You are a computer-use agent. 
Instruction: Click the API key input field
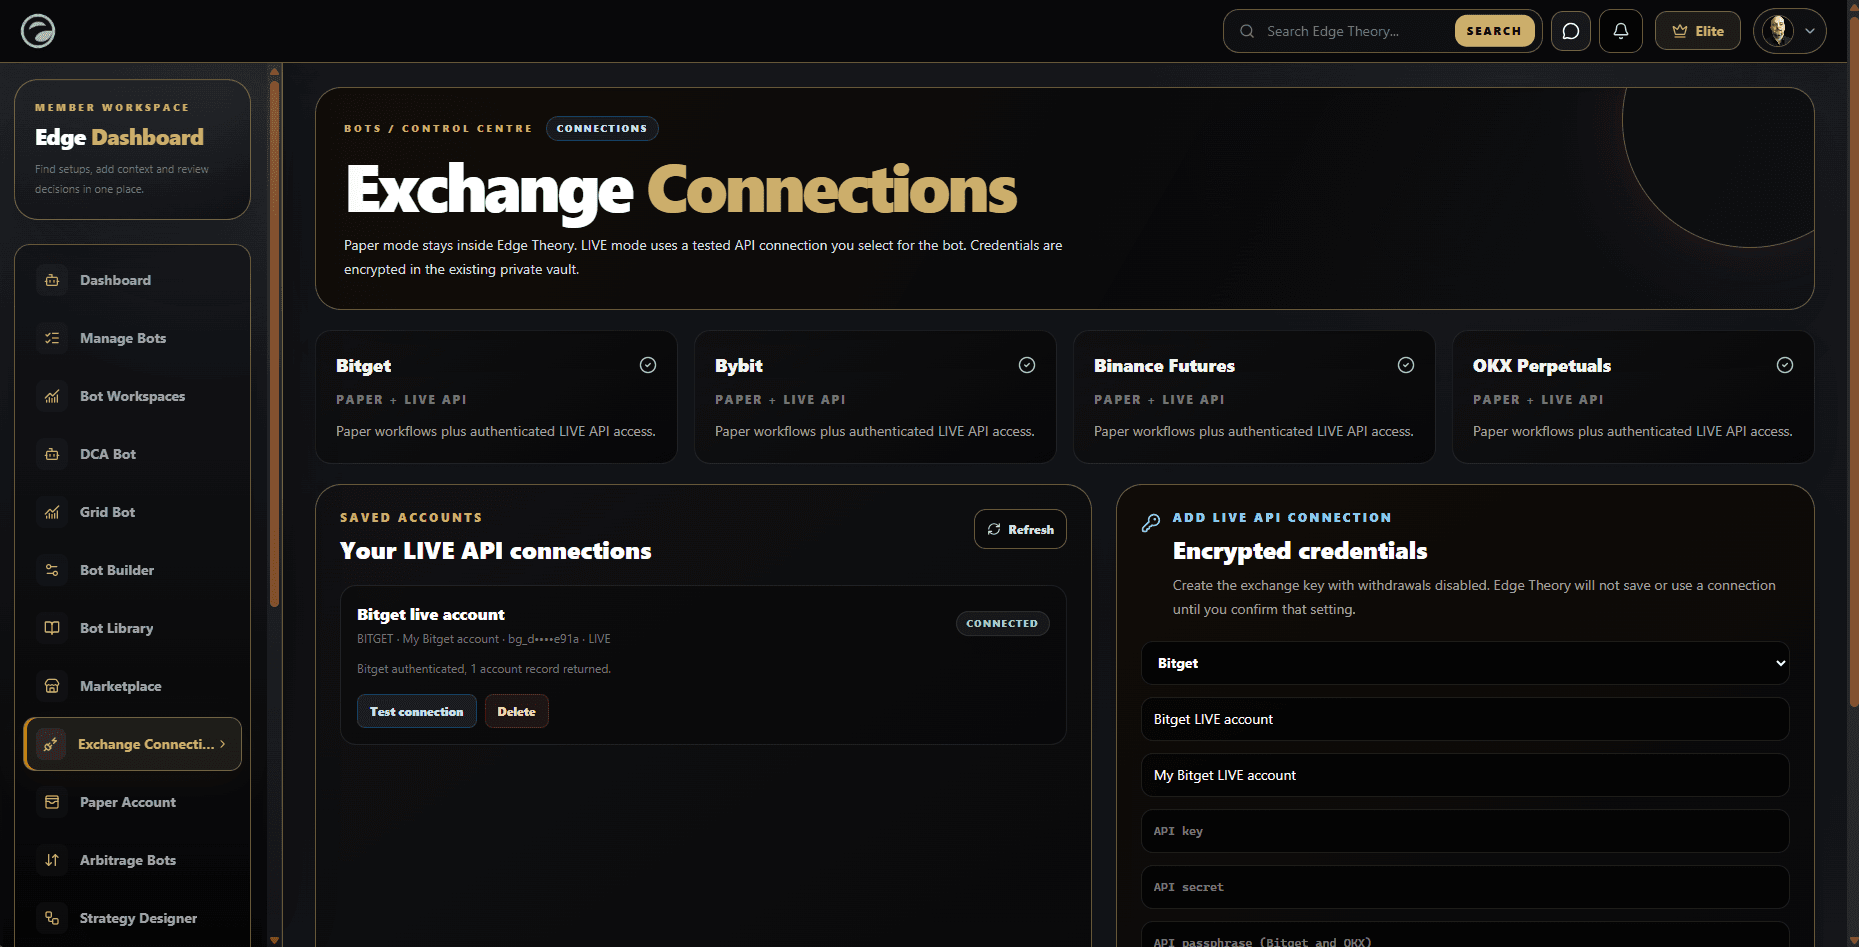(x=1465, y=831)
